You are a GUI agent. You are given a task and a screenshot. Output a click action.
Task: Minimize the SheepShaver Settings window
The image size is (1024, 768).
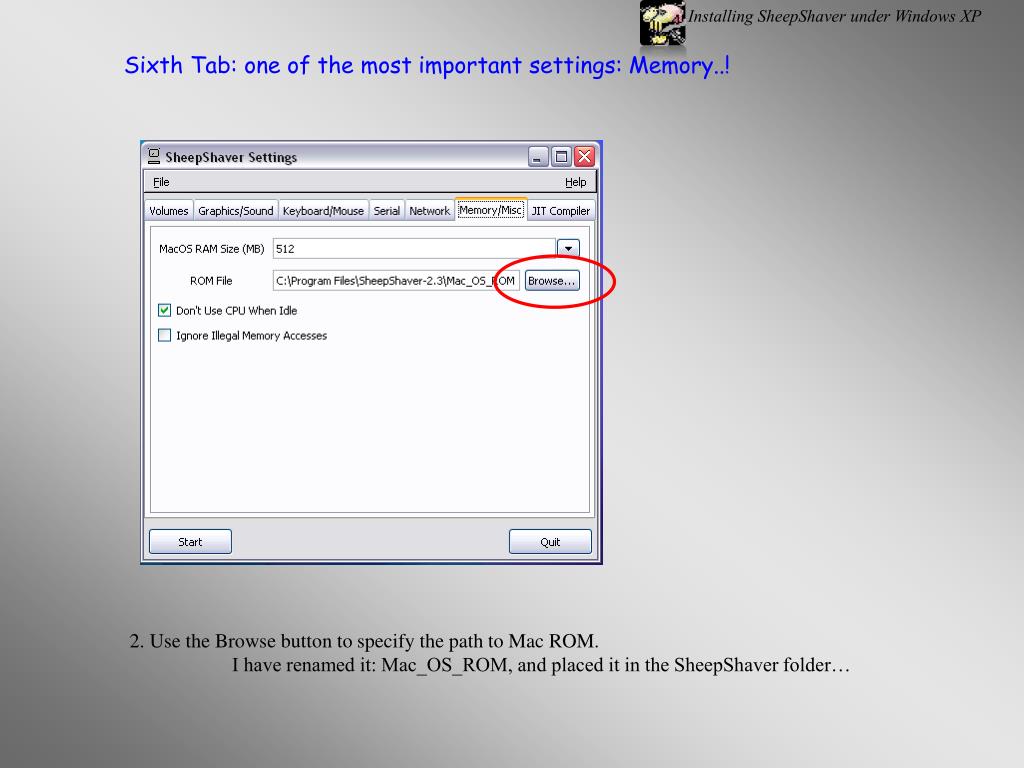[x=538, y=157]
